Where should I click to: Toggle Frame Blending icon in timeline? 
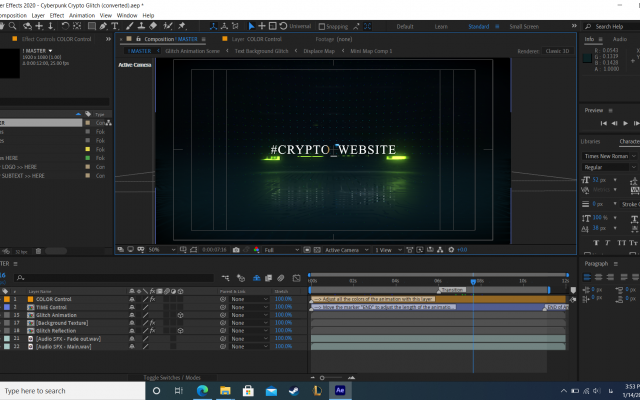(268, 278)
